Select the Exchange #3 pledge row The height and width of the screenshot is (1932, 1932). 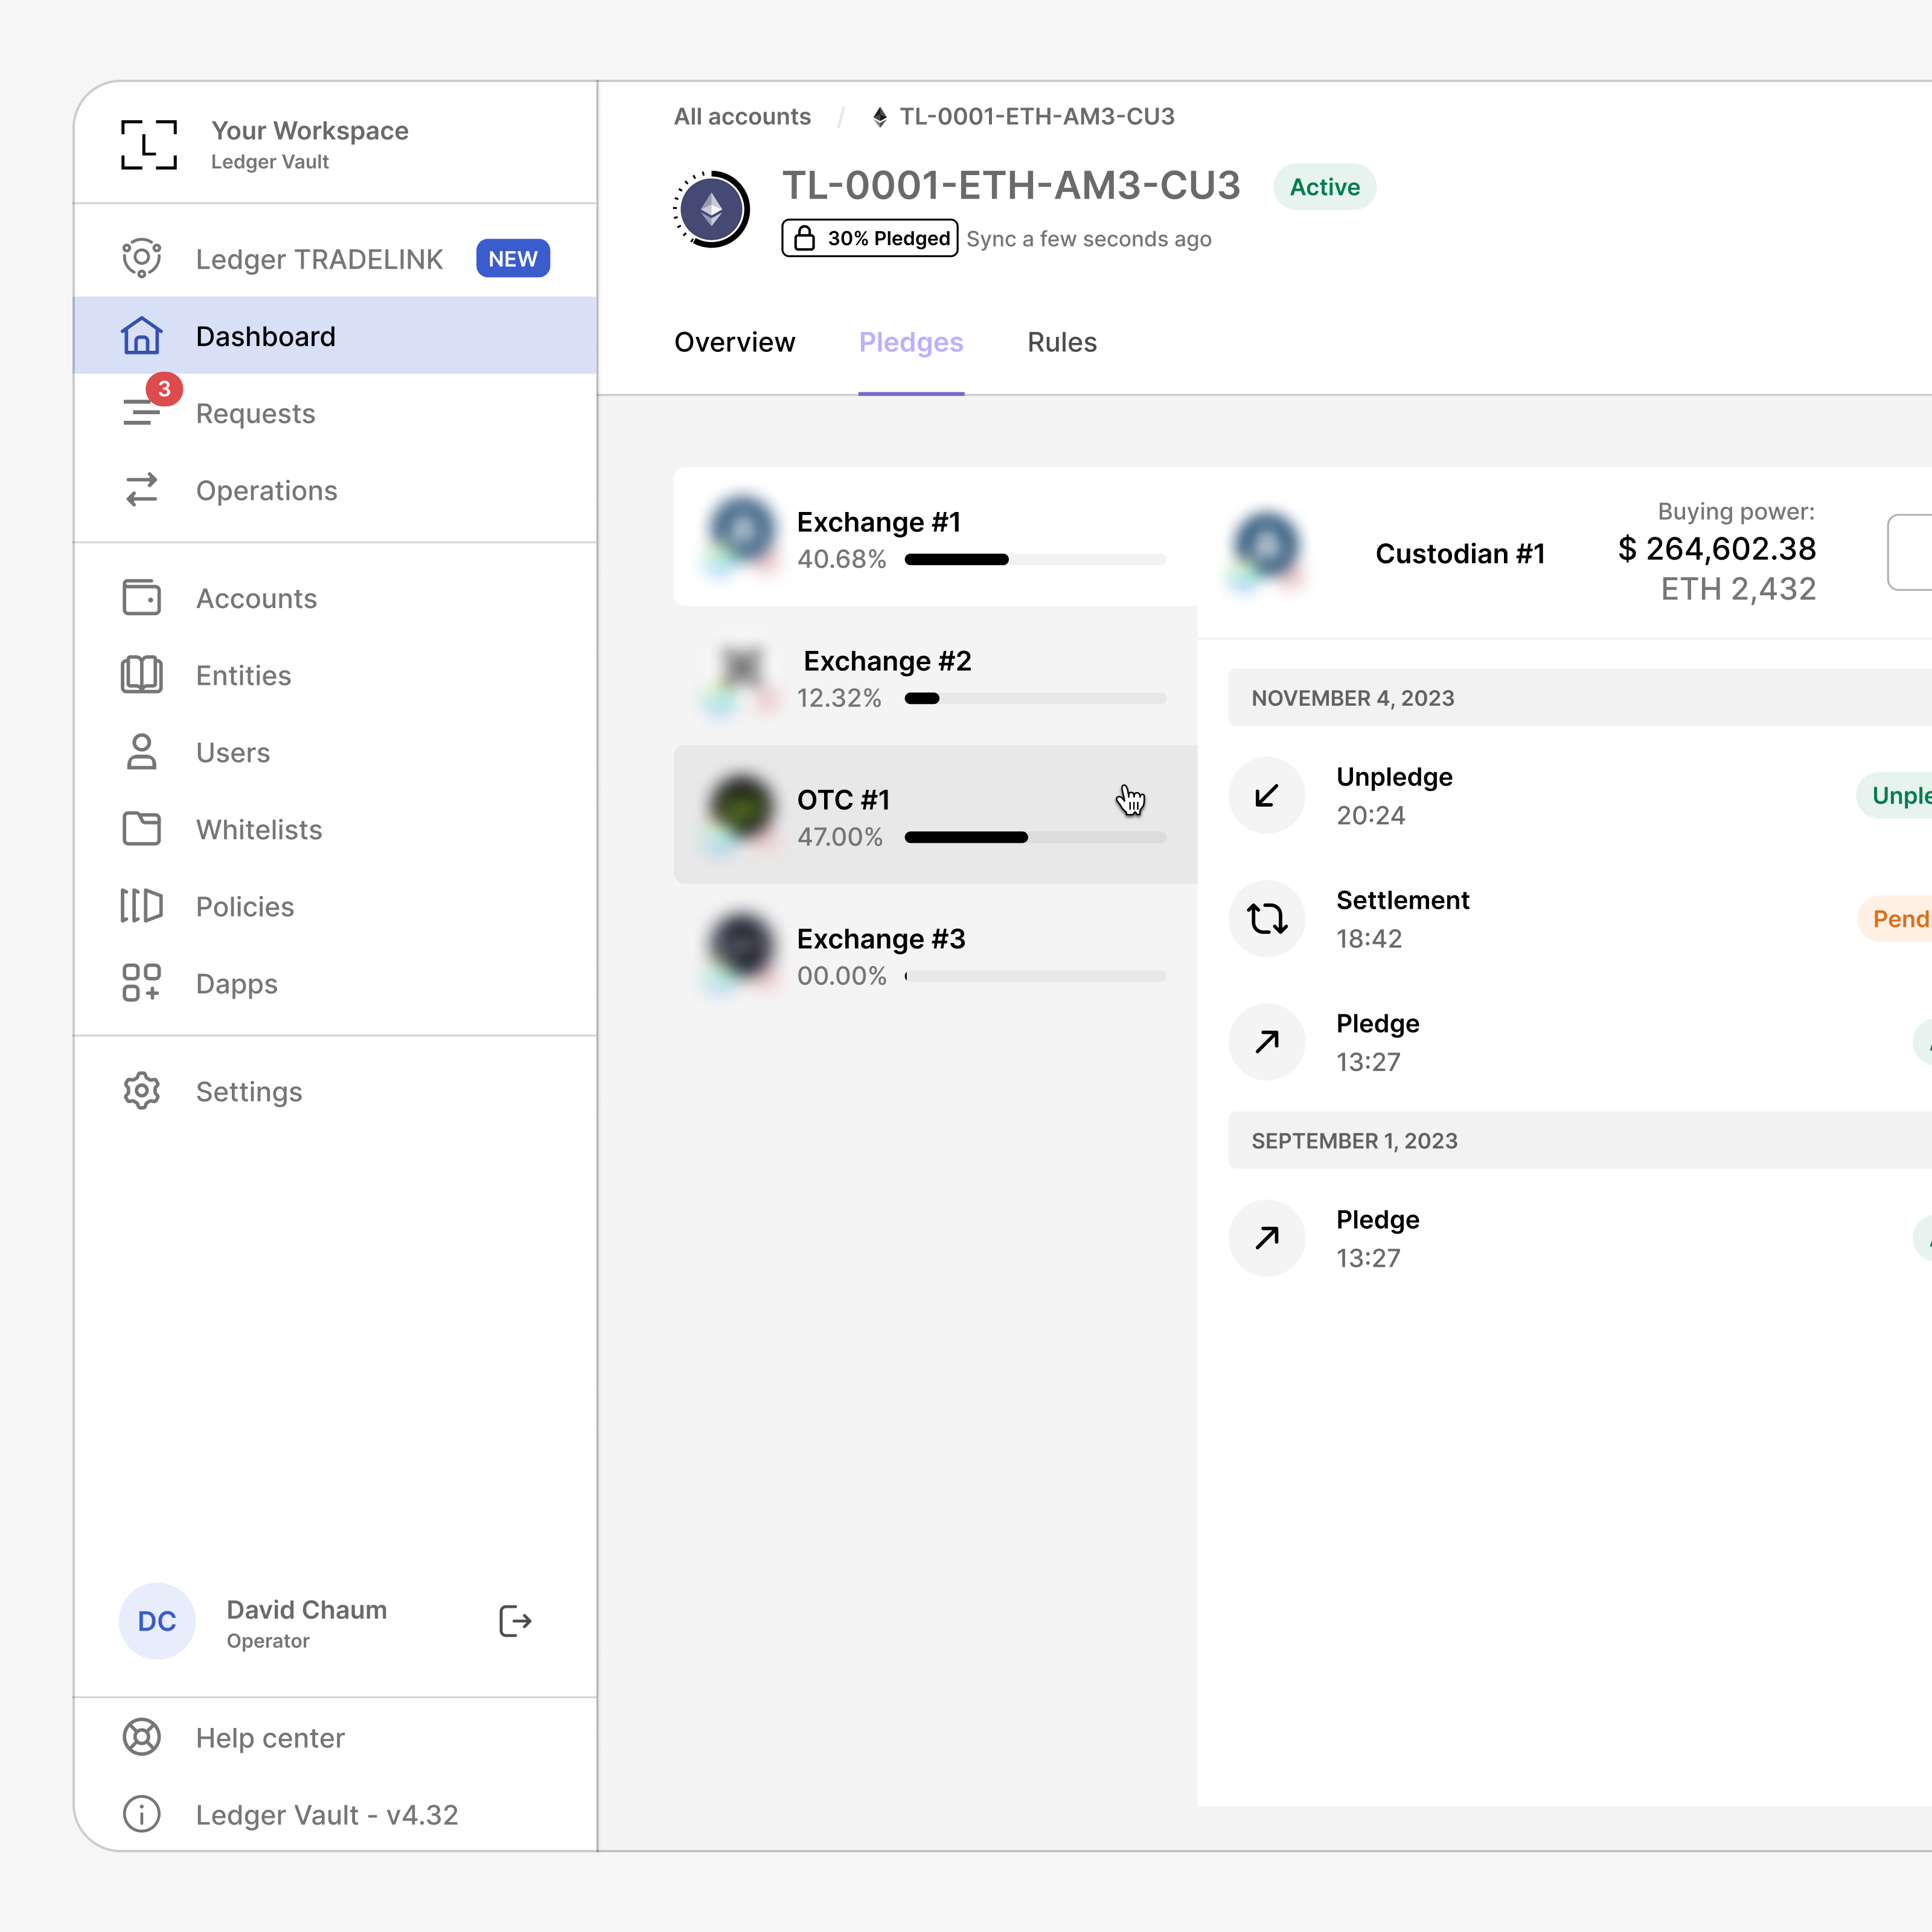(x=936, y=953)
